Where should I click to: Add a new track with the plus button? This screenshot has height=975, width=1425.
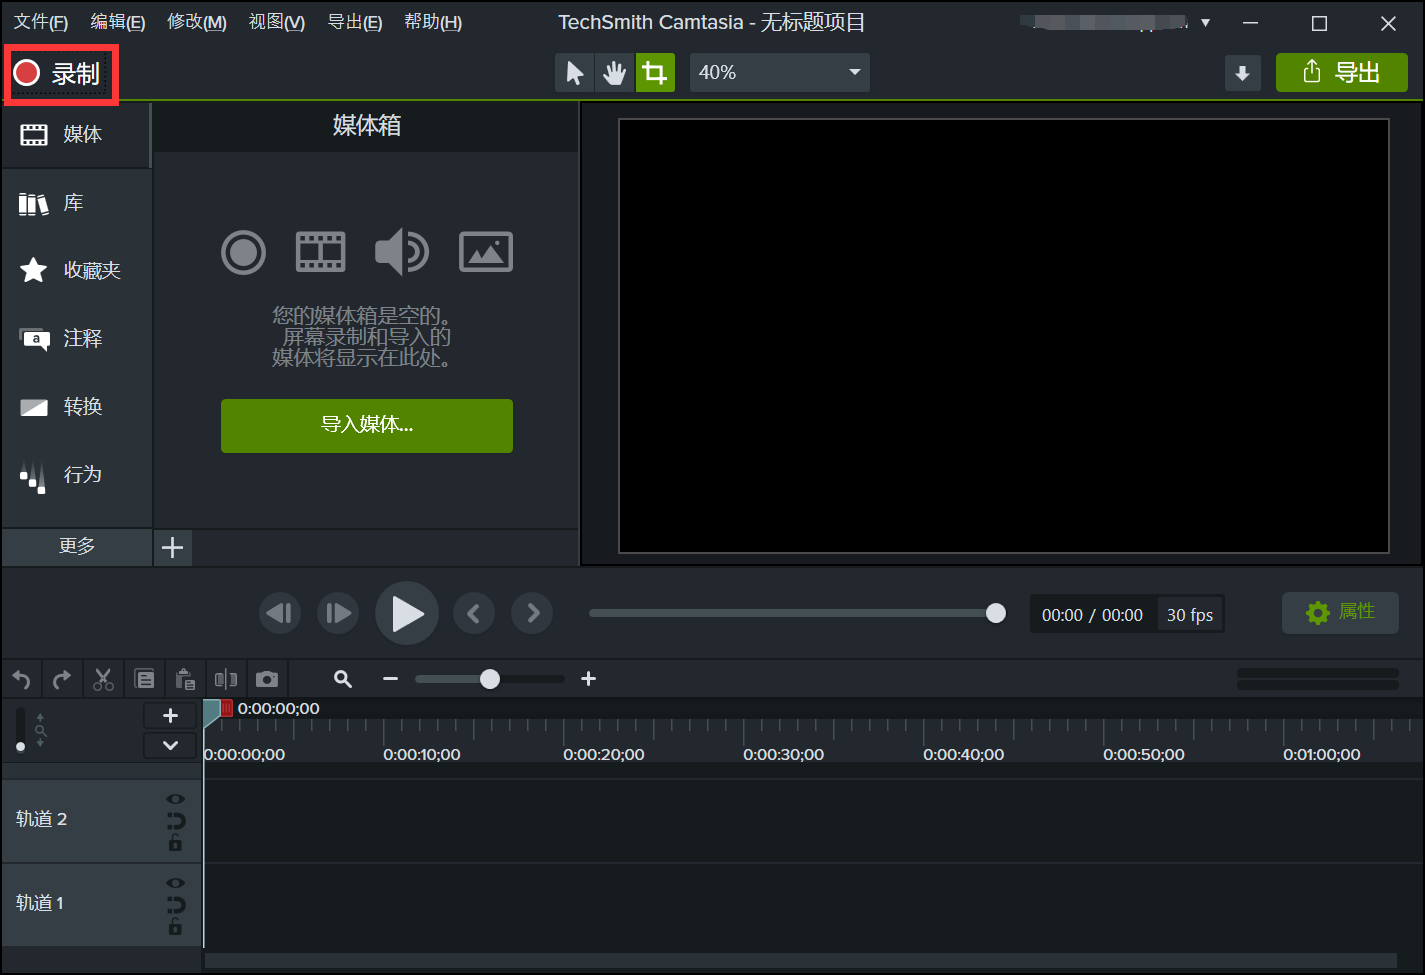pyautogui.click(x=170, y=715)
